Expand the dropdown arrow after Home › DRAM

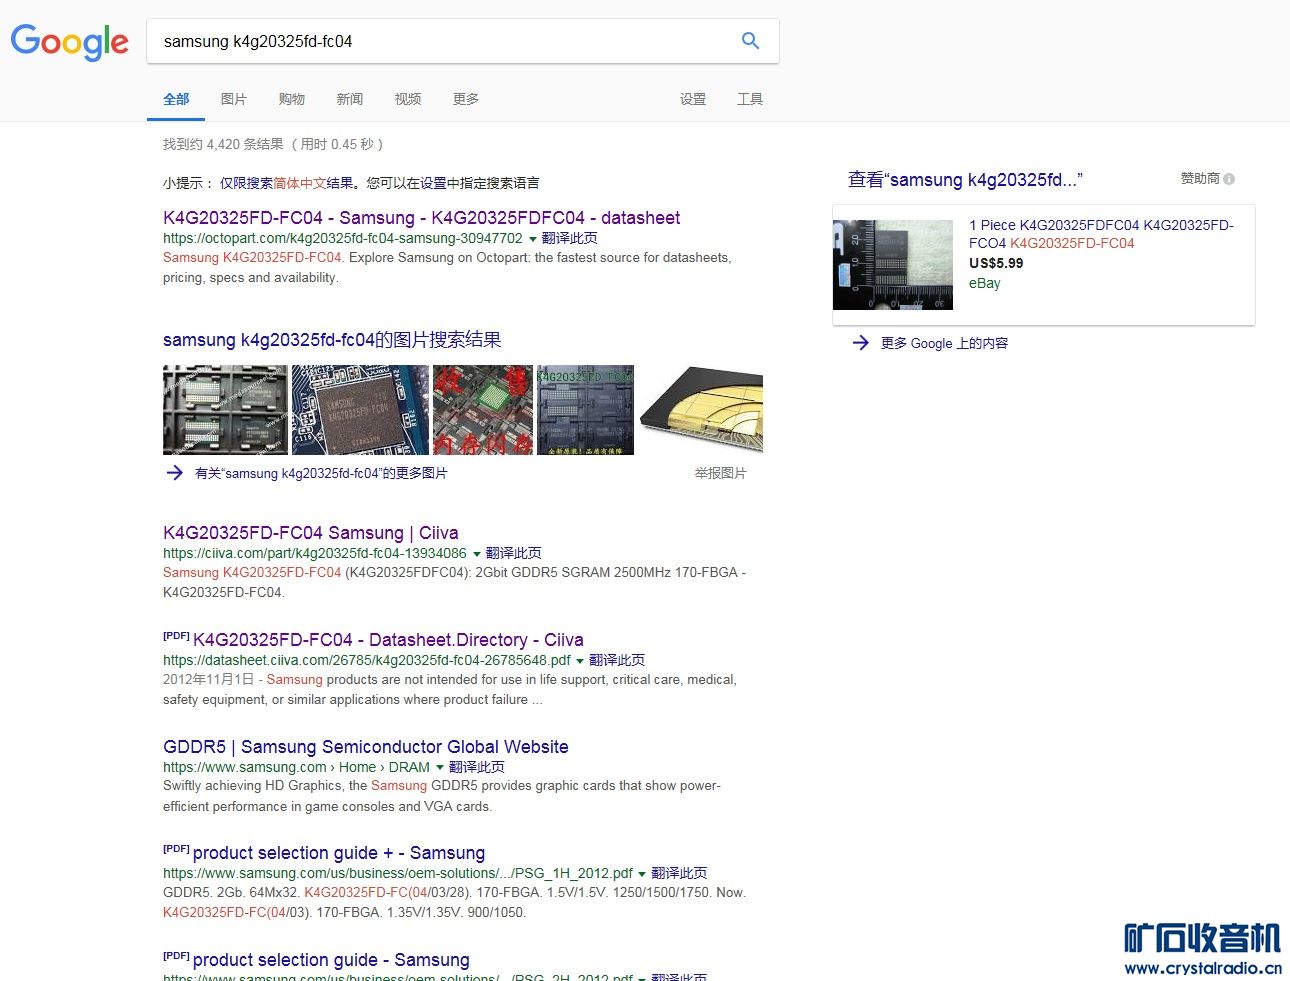[x=439, y=768]
